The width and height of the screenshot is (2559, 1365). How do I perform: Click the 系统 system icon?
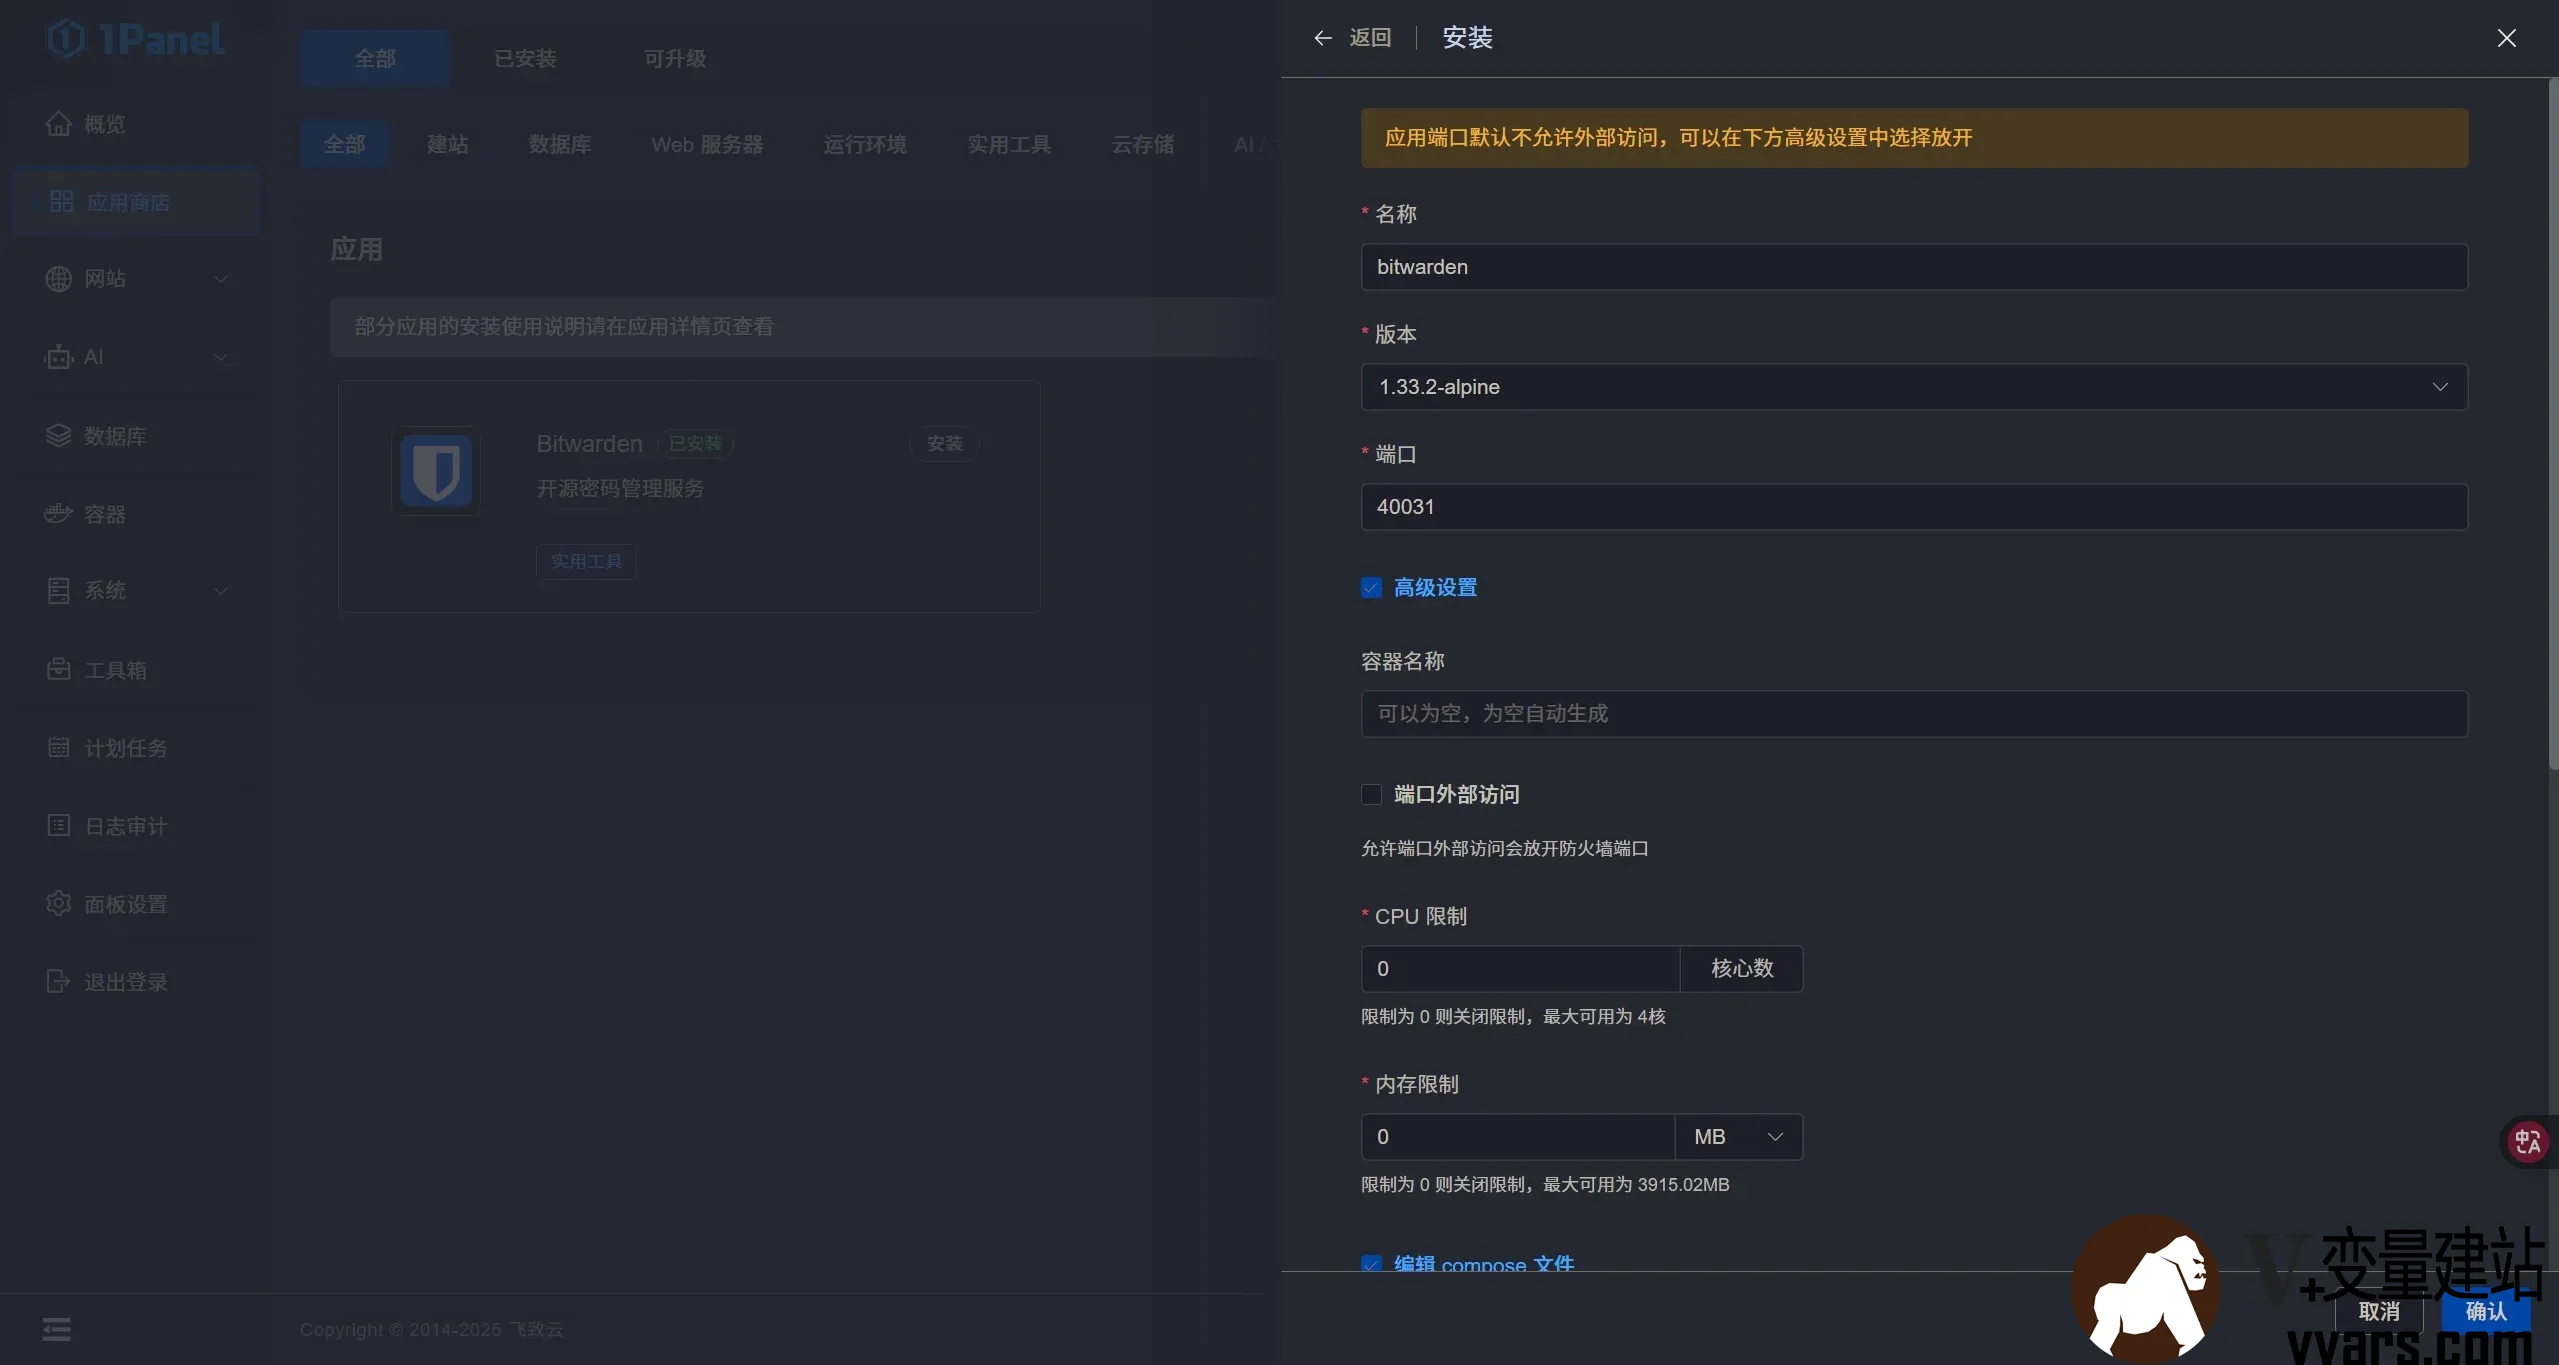(59, 591)
